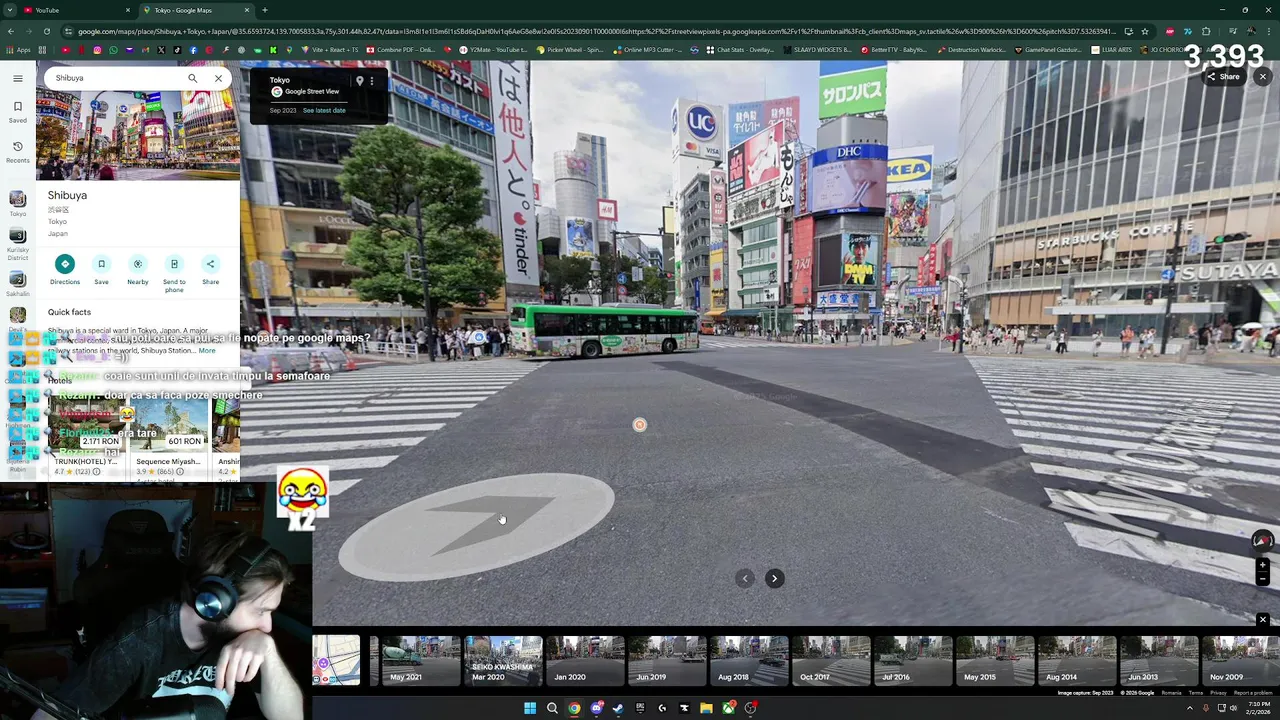Click the Share button over Street View
This screenshot has width=1280, height=720.
(1223, 77)
